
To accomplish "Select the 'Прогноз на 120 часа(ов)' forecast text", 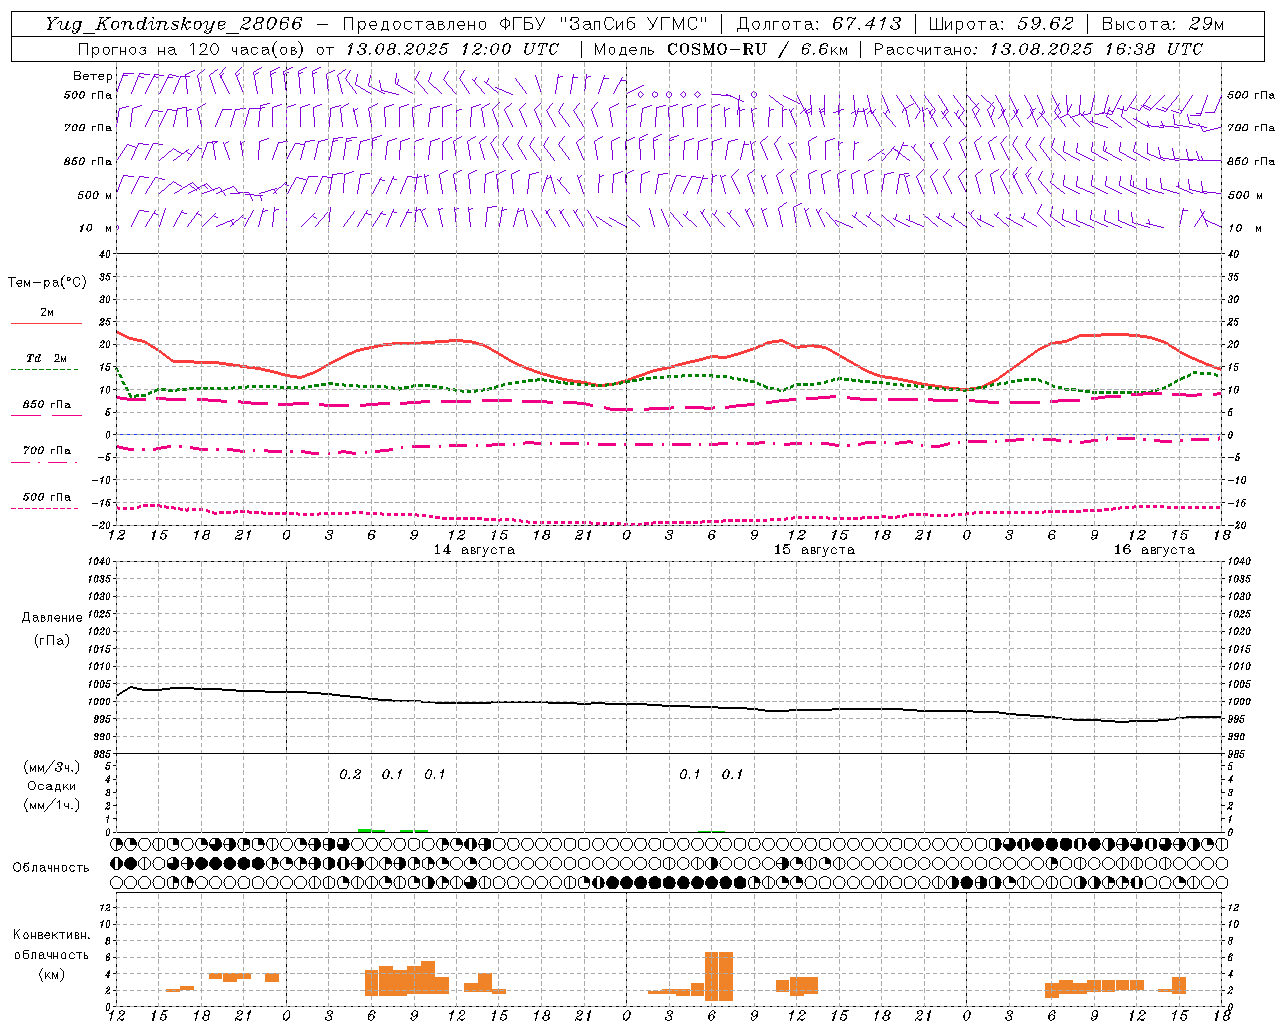I will [x=192, y=49].
